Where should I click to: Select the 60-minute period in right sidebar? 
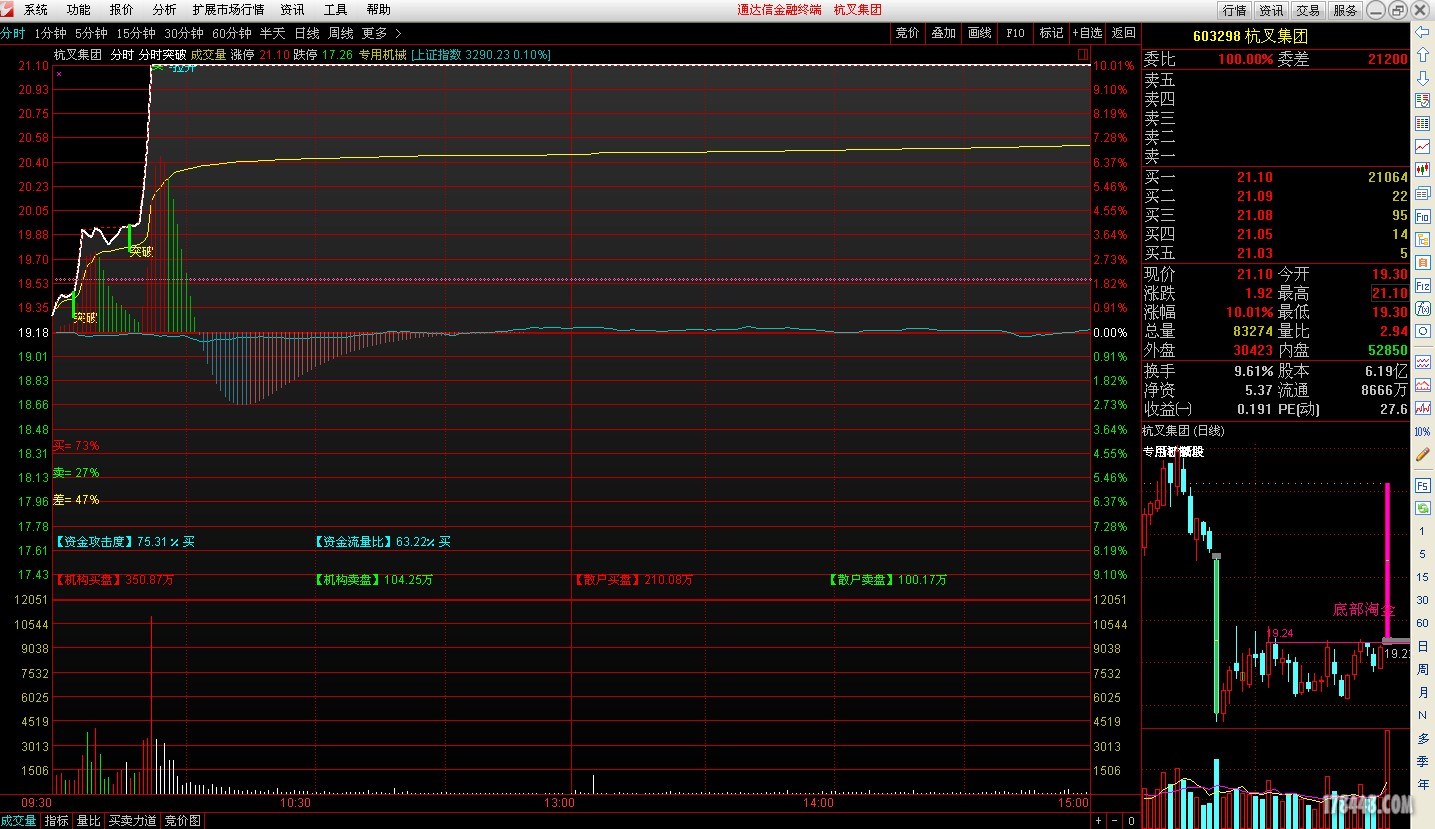click(x=1422, y=623)
